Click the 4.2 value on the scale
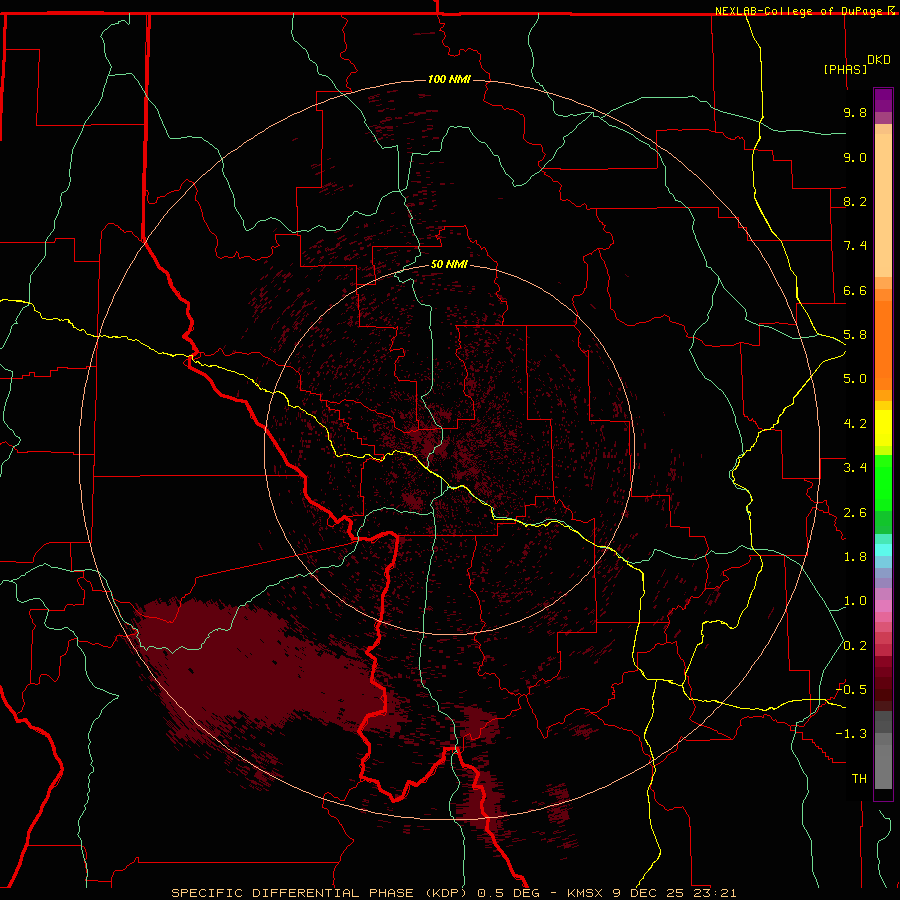900x900 pixels. 855,424
